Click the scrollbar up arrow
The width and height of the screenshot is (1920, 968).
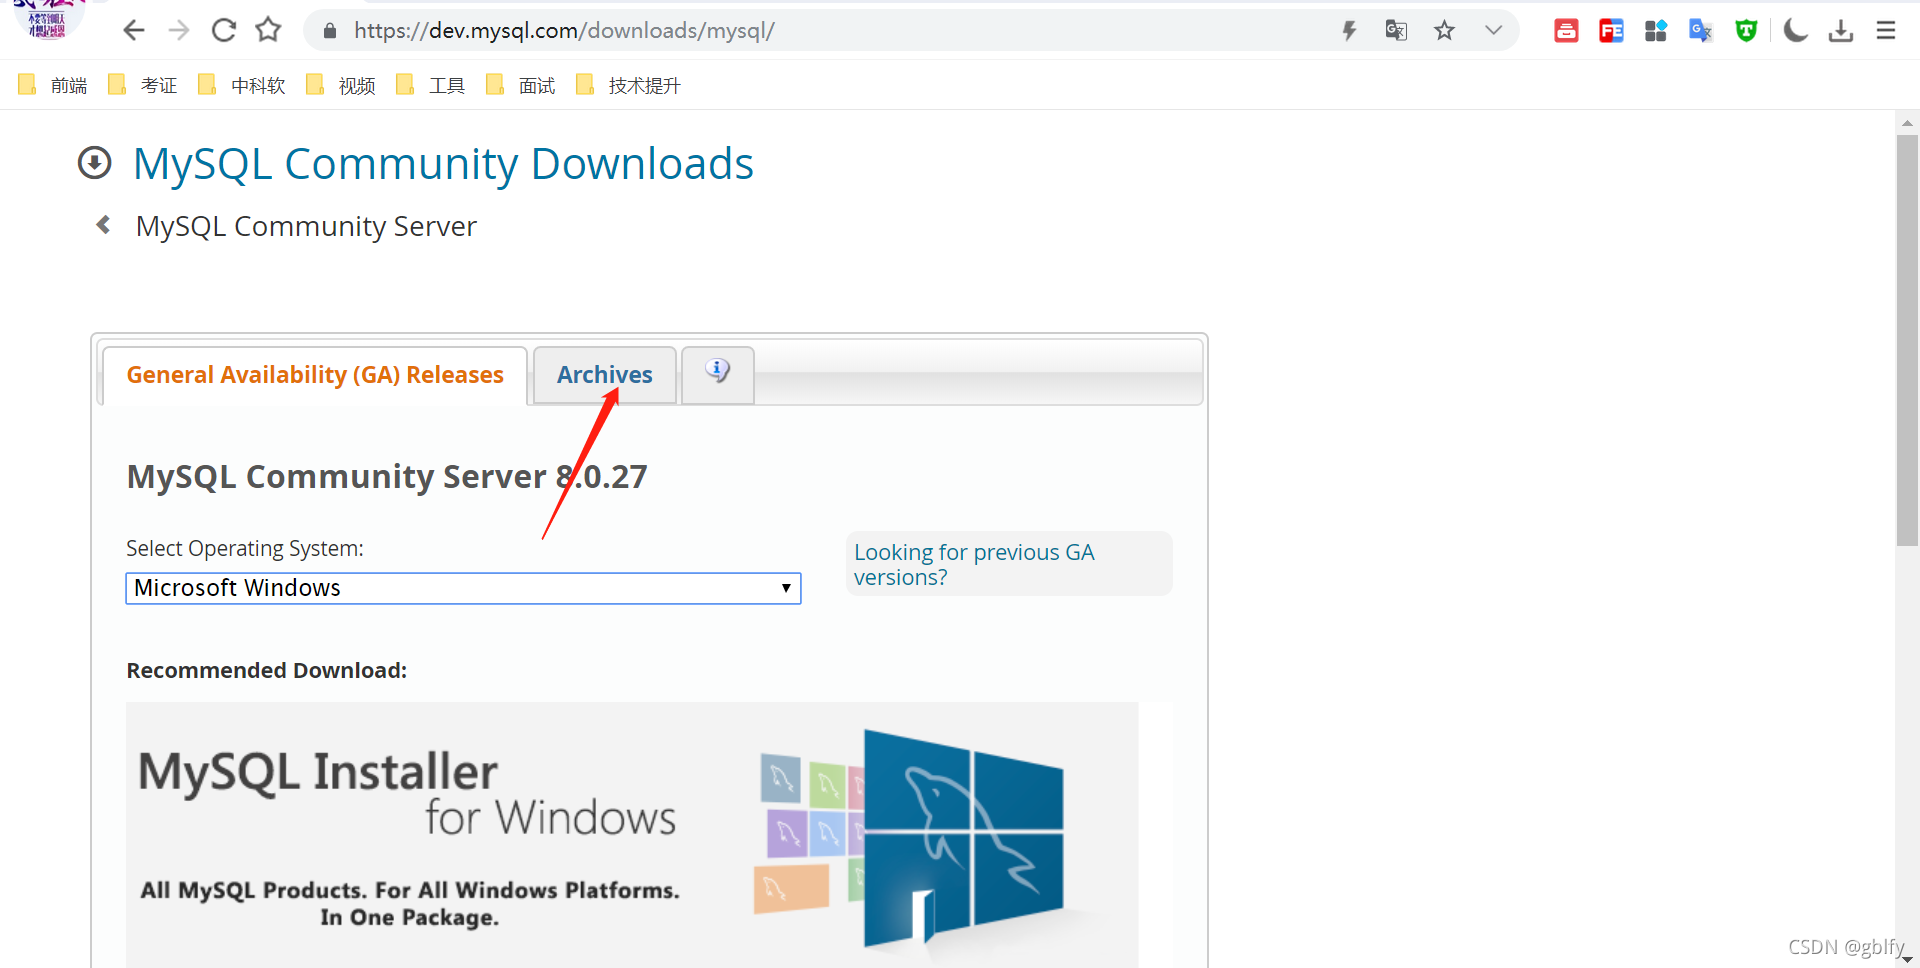(x=1907, y=123)
